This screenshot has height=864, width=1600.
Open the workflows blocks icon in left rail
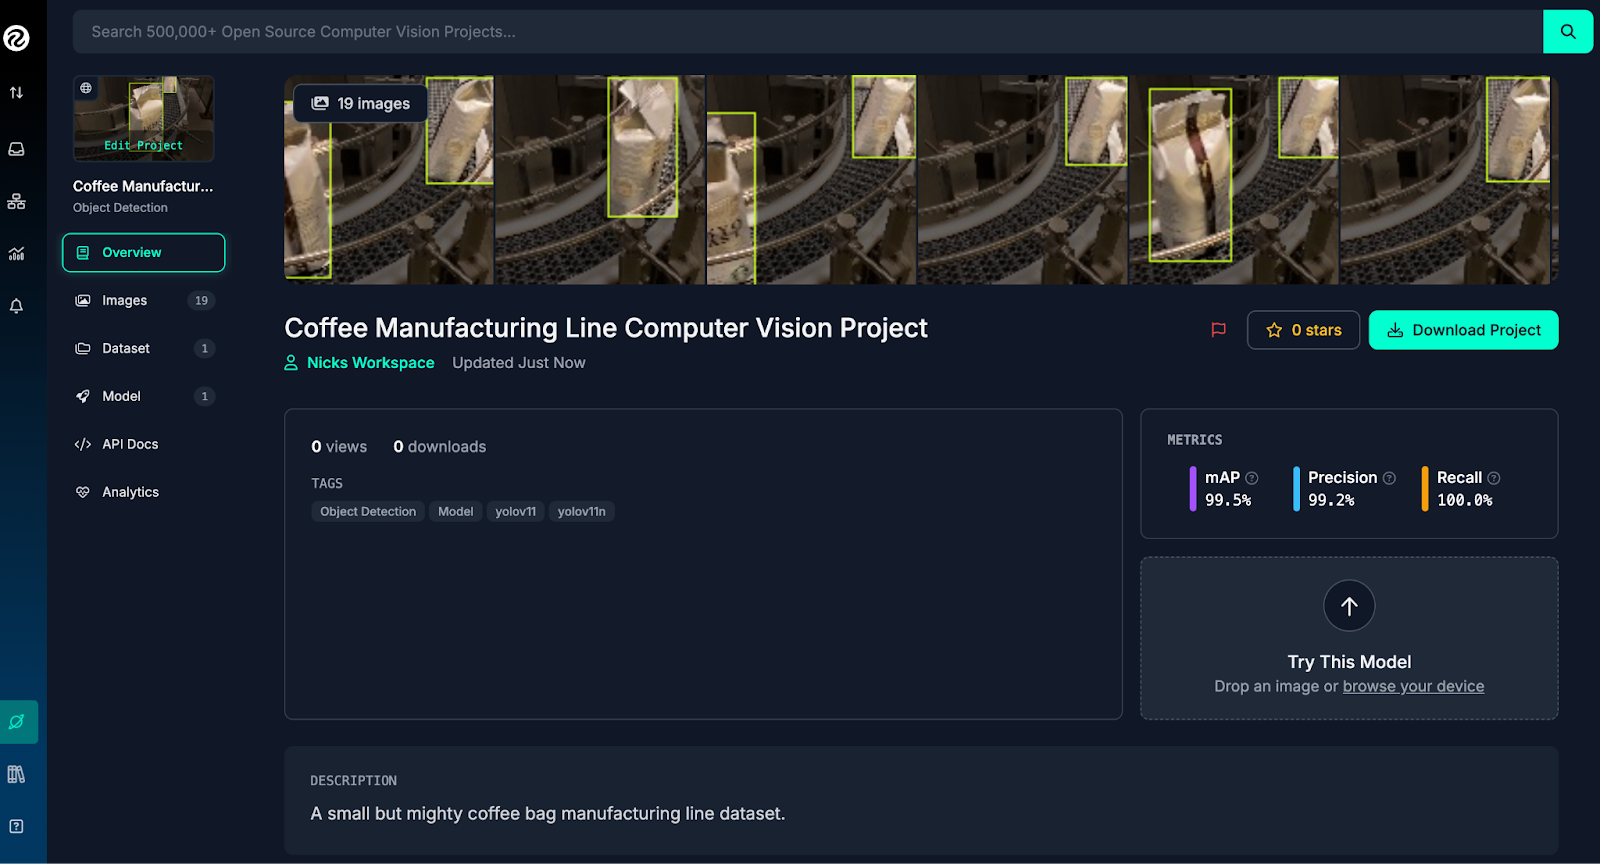click(16, 201)
